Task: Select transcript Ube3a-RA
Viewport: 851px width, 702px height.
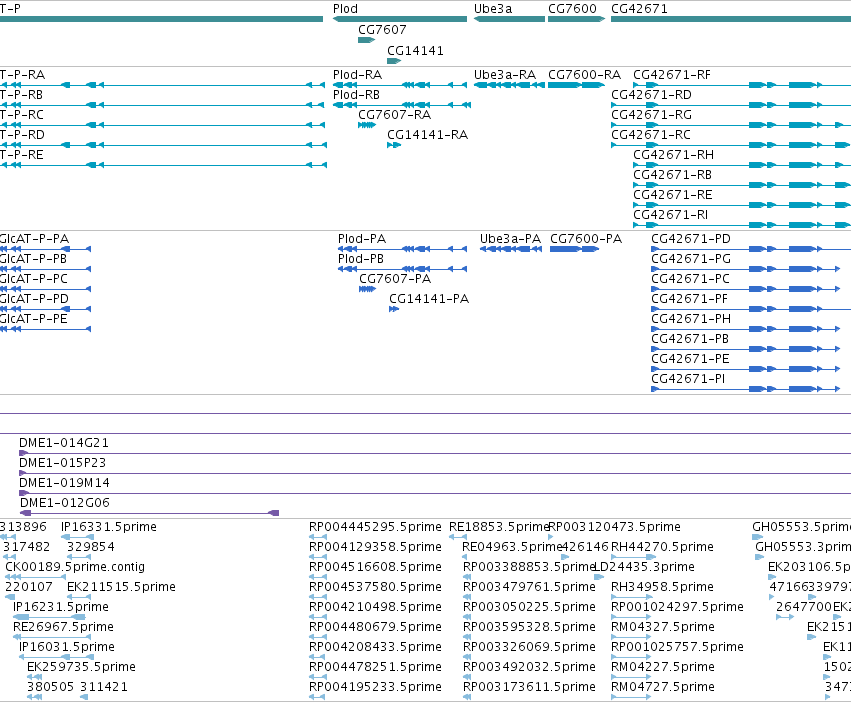Action: click(505, 75)
